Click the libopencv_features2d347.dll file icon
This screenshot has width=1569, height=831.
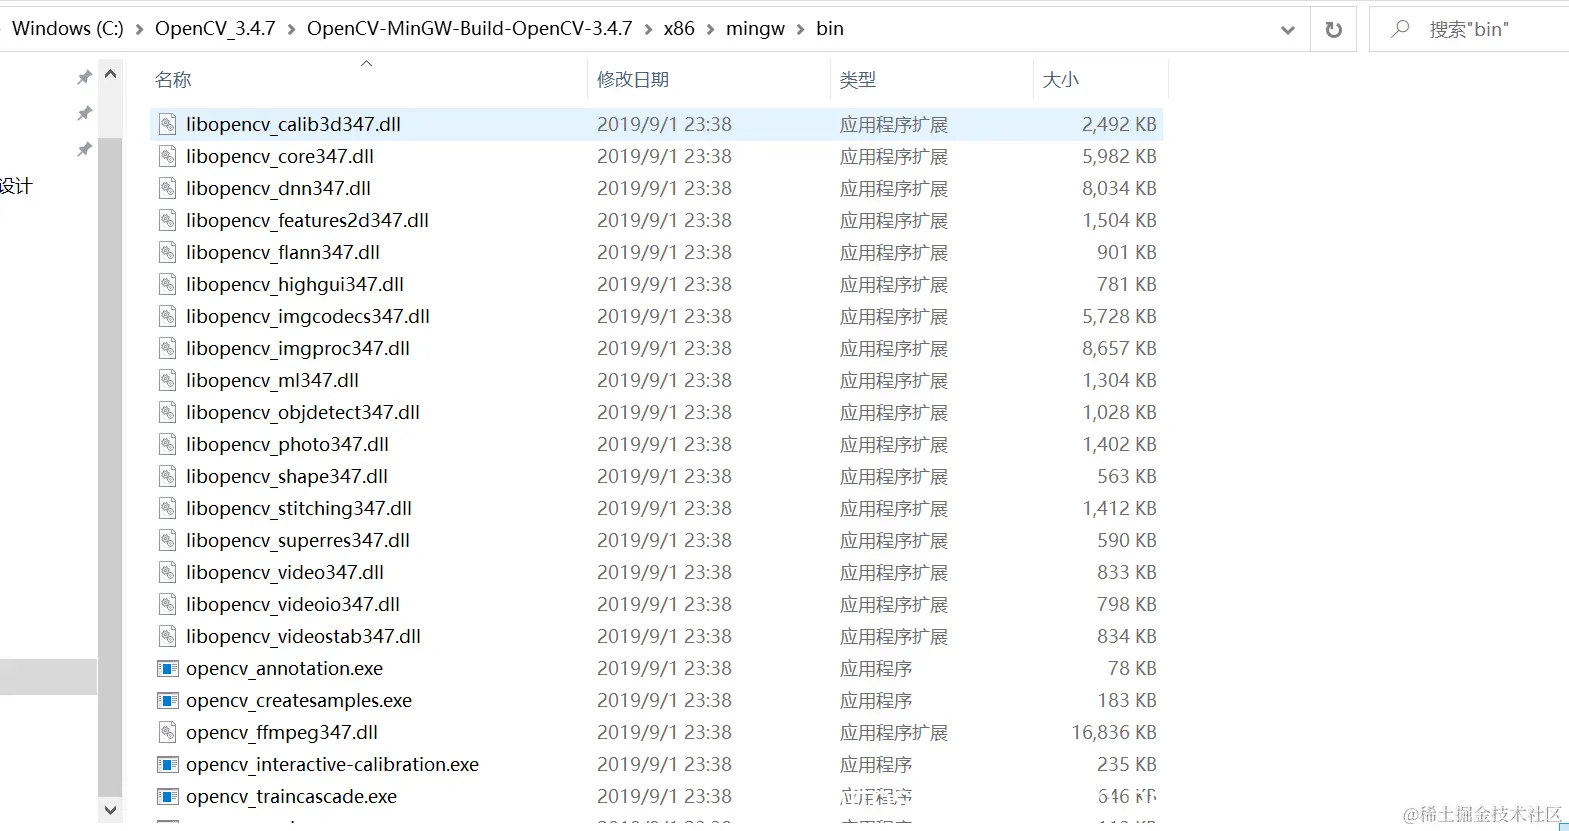click(x=168, y=220)
